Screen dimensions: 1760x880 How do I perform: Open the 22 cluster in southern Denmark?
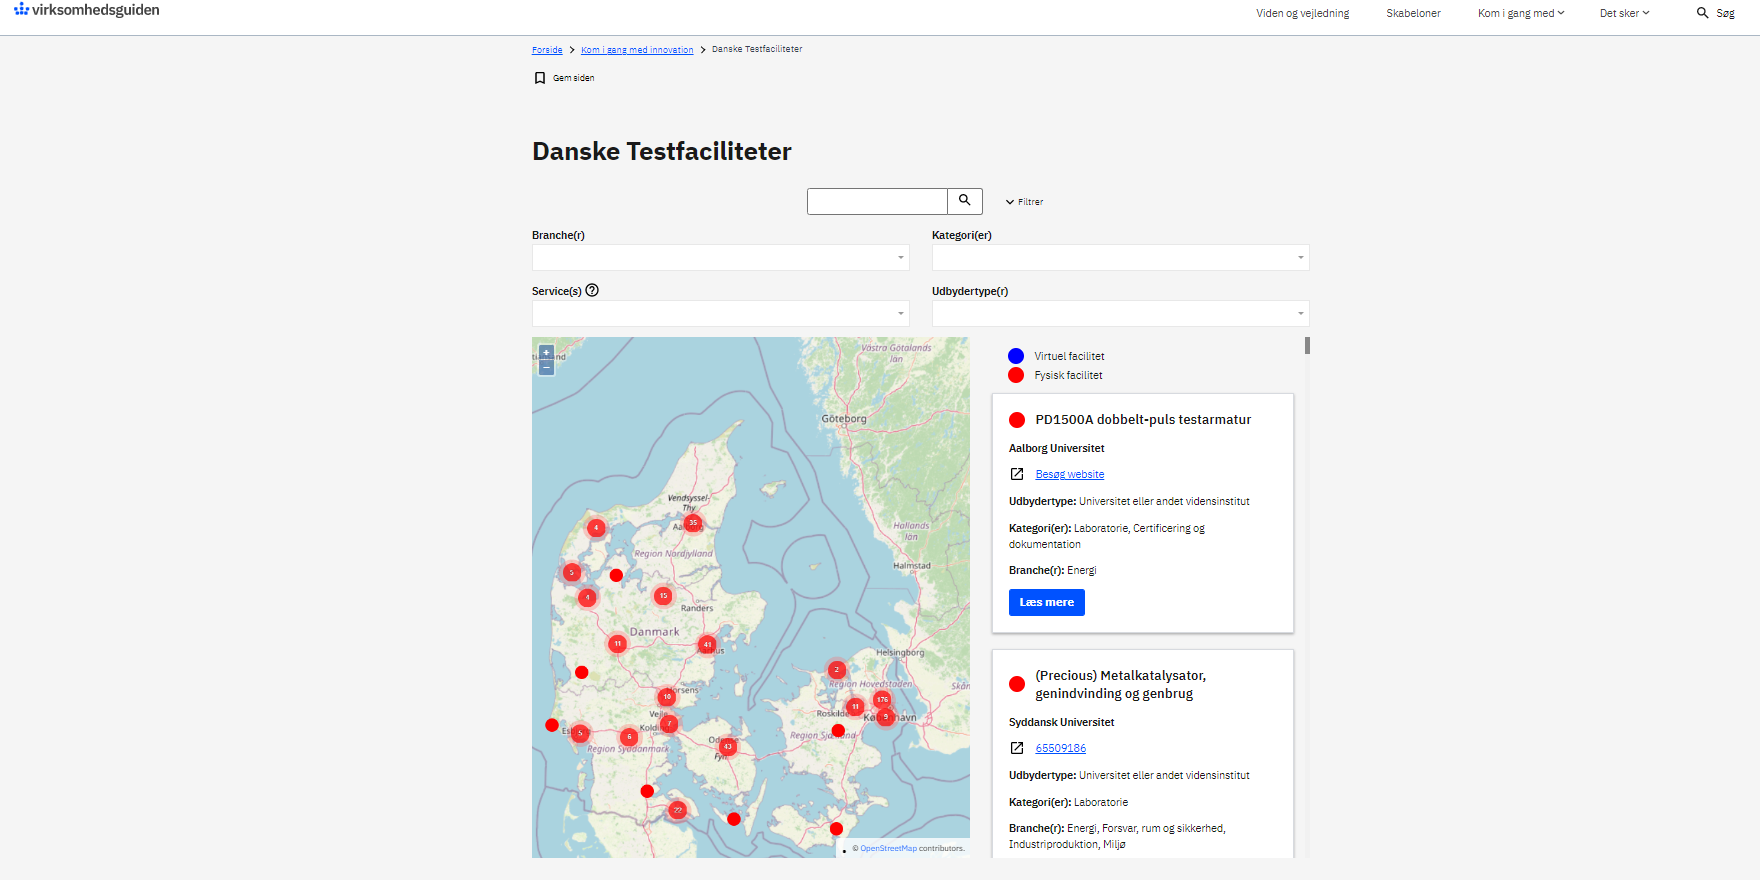(678, 810)
